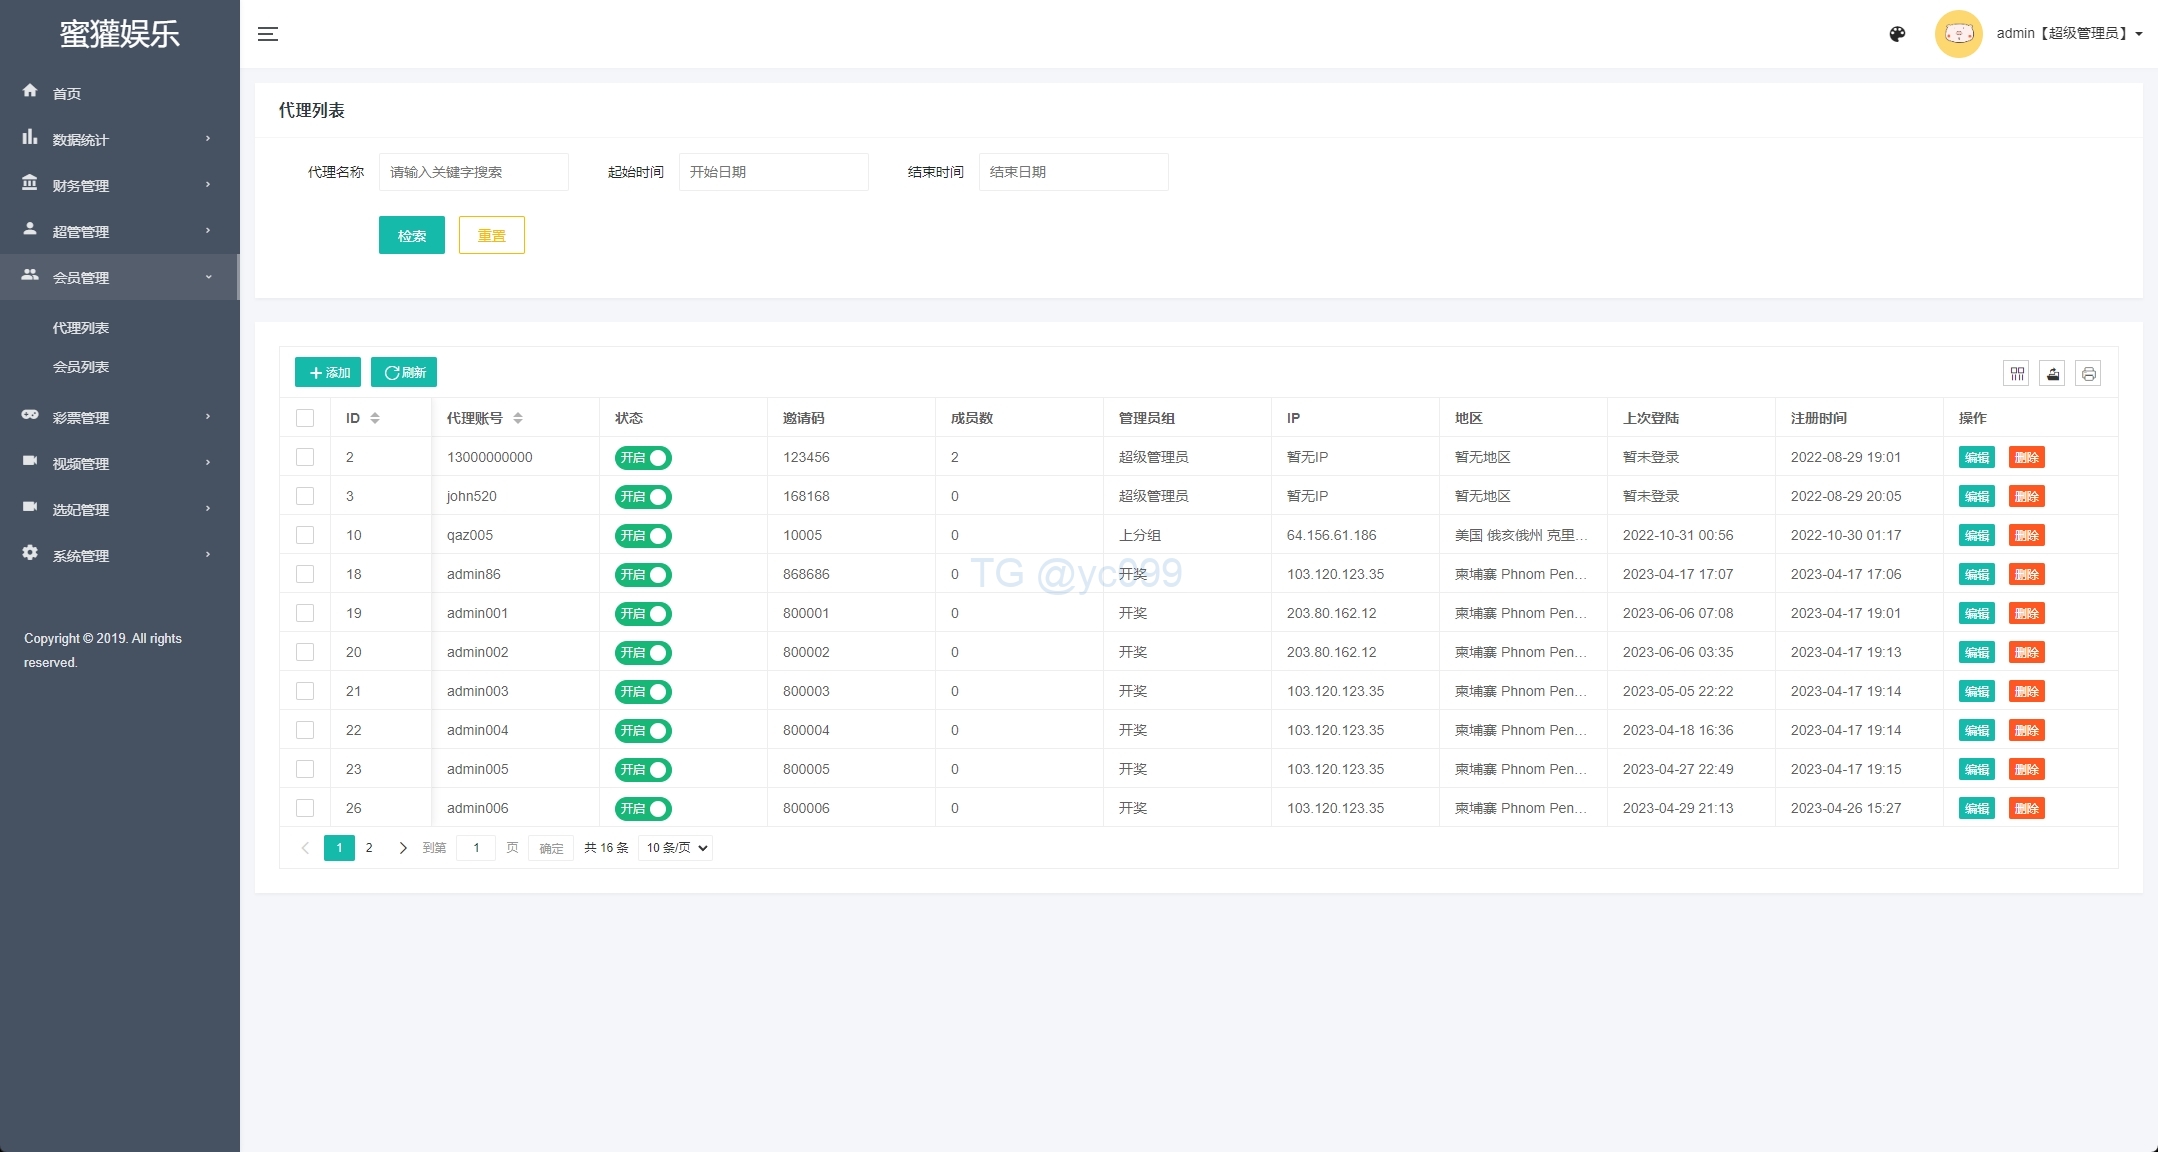Toggle status switch for john520
Screen dimensions: 2158x1152
coord(643,497)
